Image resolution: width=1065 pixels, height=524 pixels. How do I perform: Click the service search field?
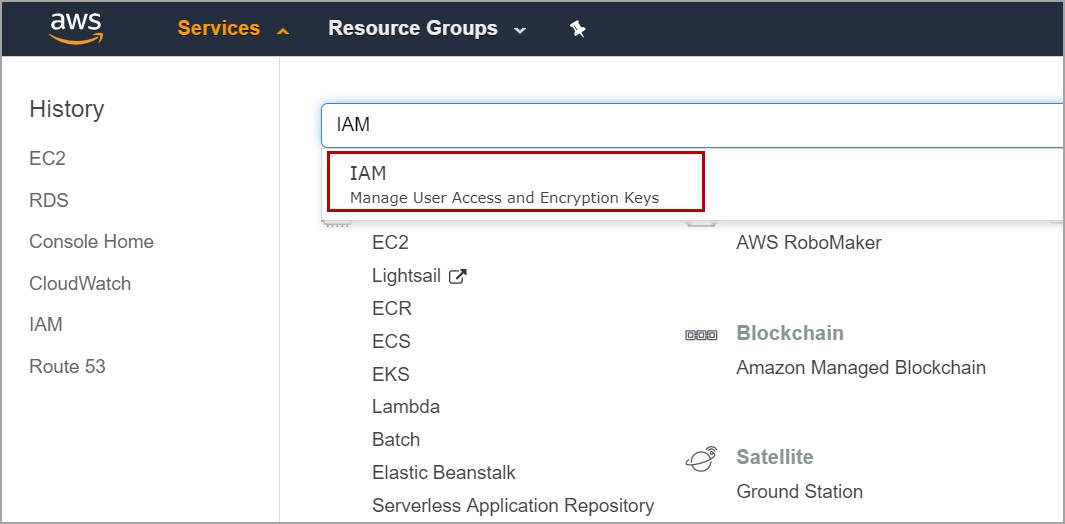tap(690, 125)
